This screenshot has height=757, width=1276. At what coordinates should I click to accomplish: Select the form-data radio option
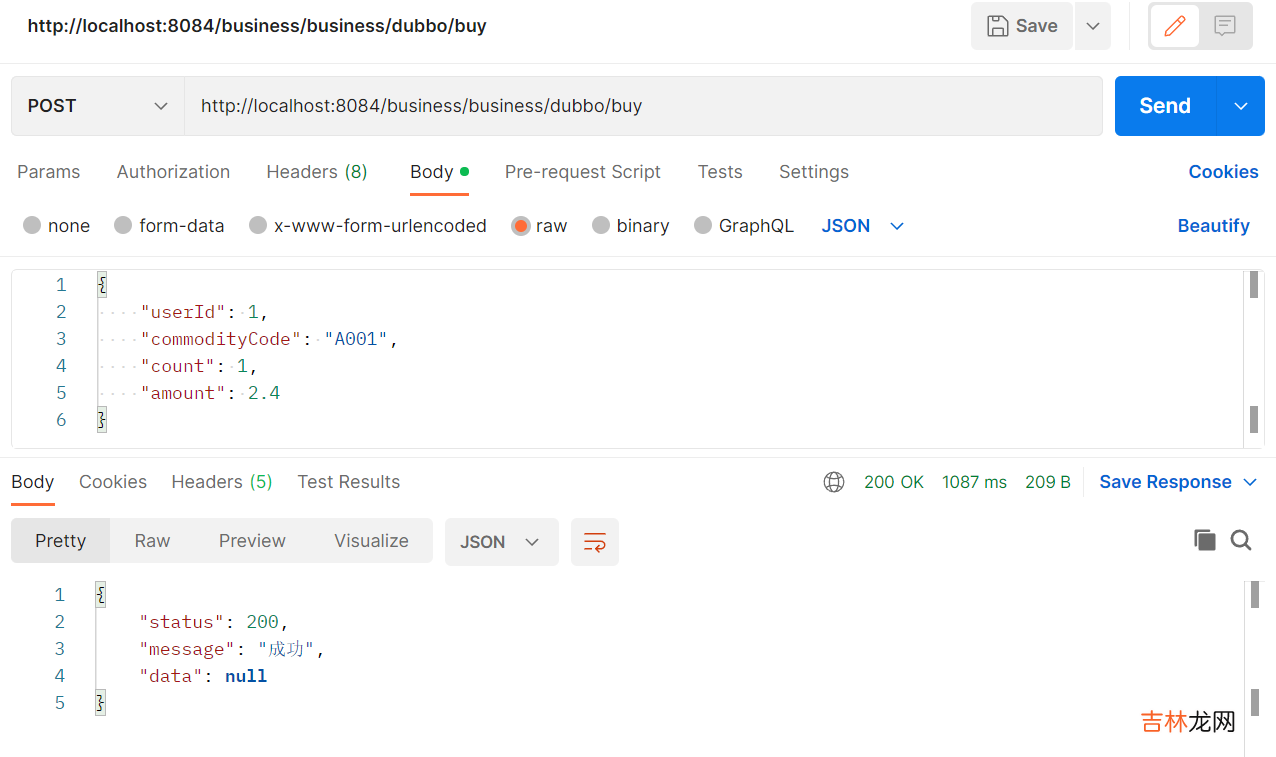[123, 226]
